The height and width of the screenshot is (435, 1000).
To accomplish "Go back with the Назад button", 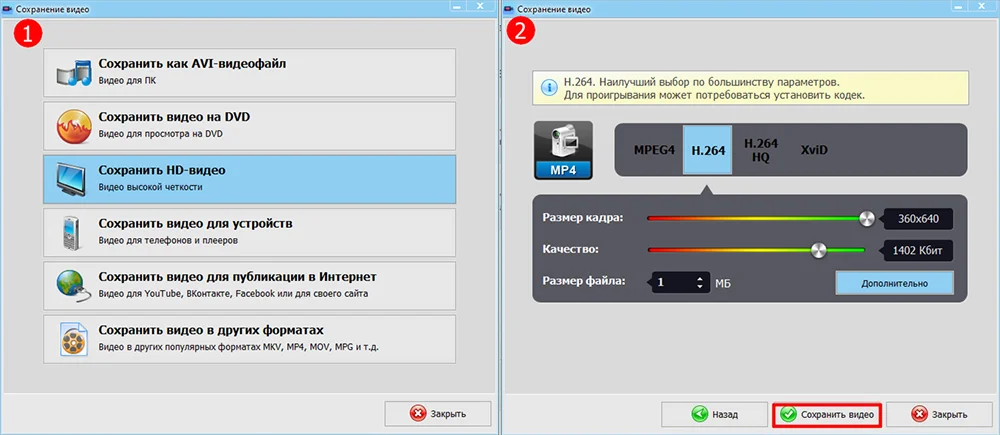I will 715,414.
